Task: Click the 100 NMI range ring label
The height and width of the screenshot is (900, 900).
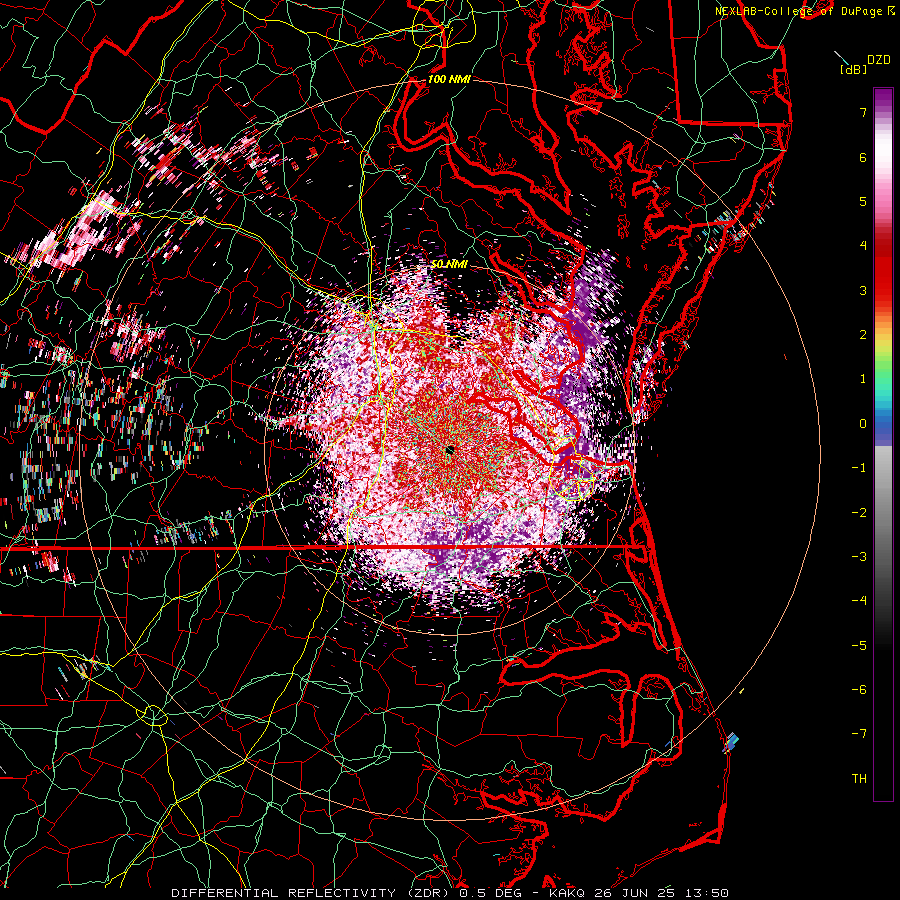Action: (449, 79)
